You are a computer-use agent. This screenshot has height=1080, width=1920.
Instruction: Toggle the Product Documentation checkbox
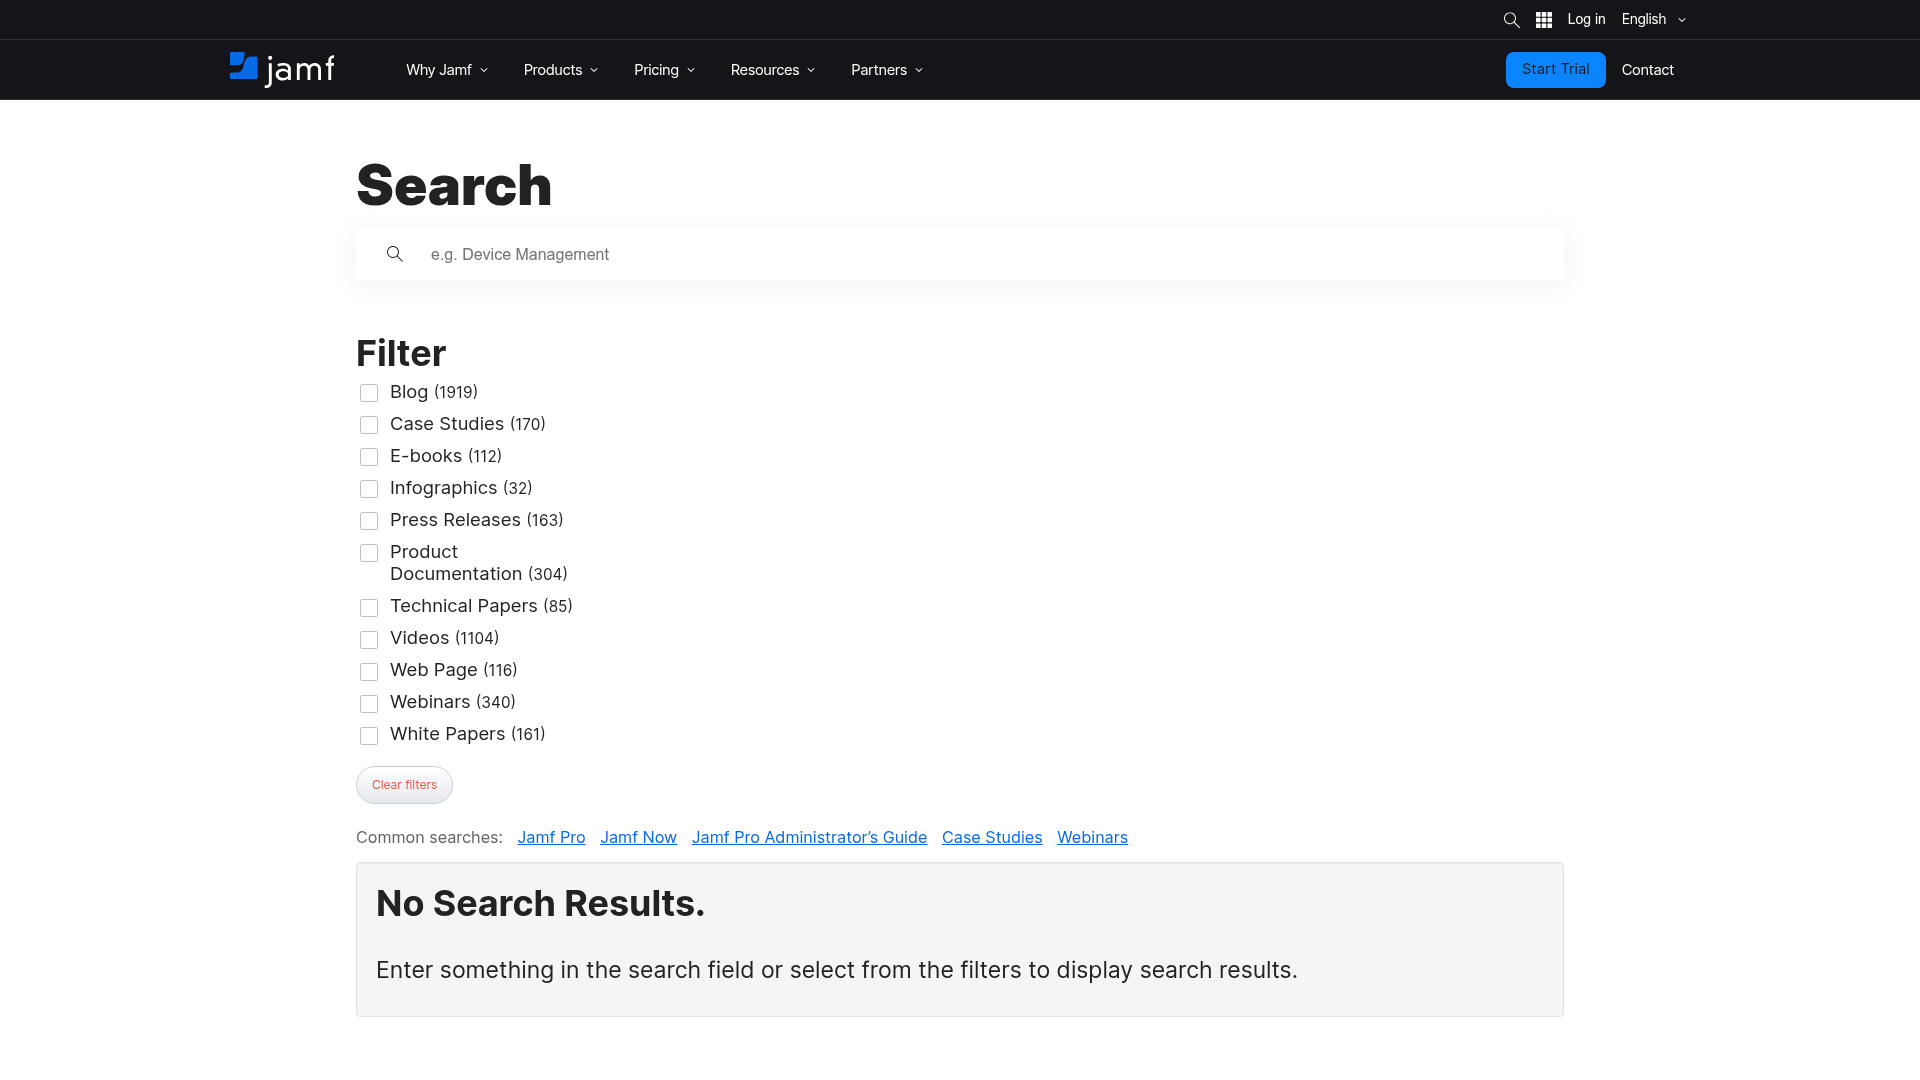coord(369,553)
